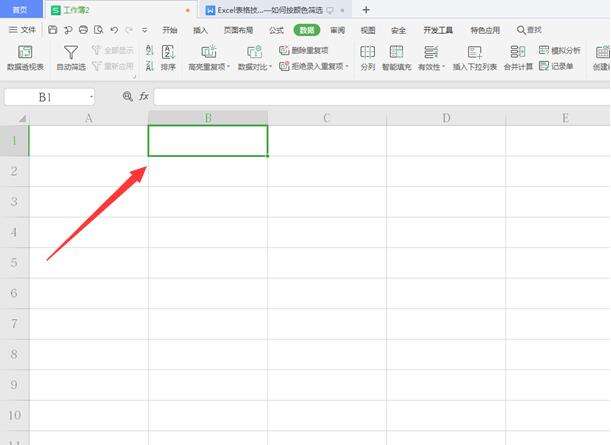This screenshot has width=611, height=445.
Task: Open the 排序 sort dialog
Action: (168, 58)
